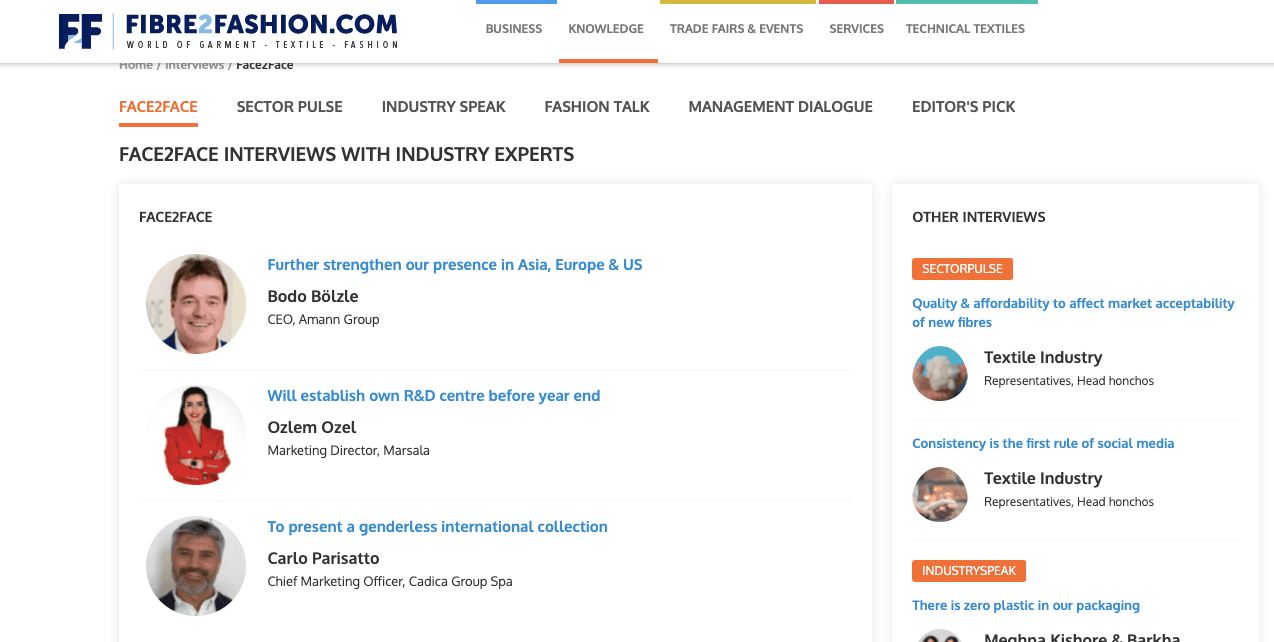
Task: Open Bodo Bölzle's portrait photo
Action: click(x=196, y=304)
